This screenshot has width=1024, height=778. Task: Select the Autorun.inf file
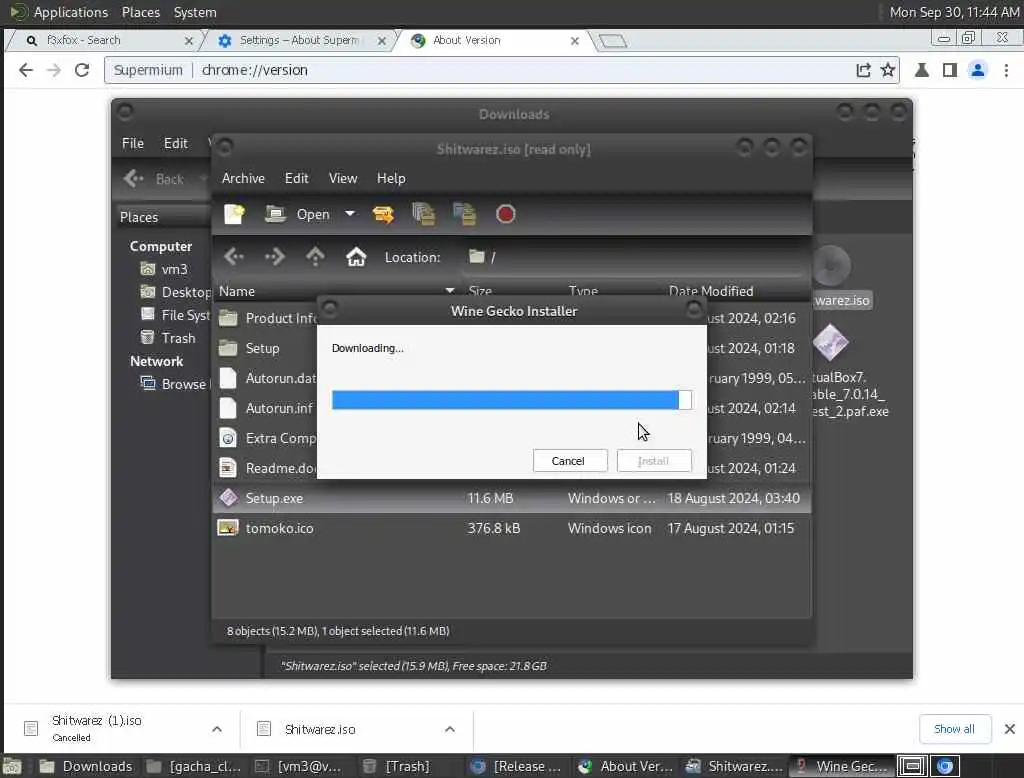266,408
